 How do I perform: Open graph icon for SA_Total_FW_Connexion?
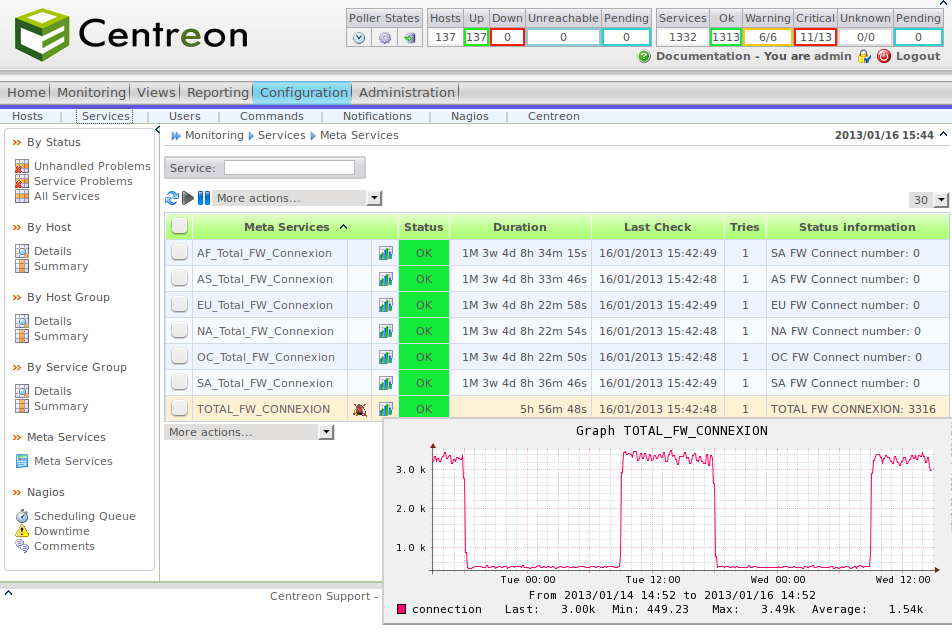click(386, 384)
